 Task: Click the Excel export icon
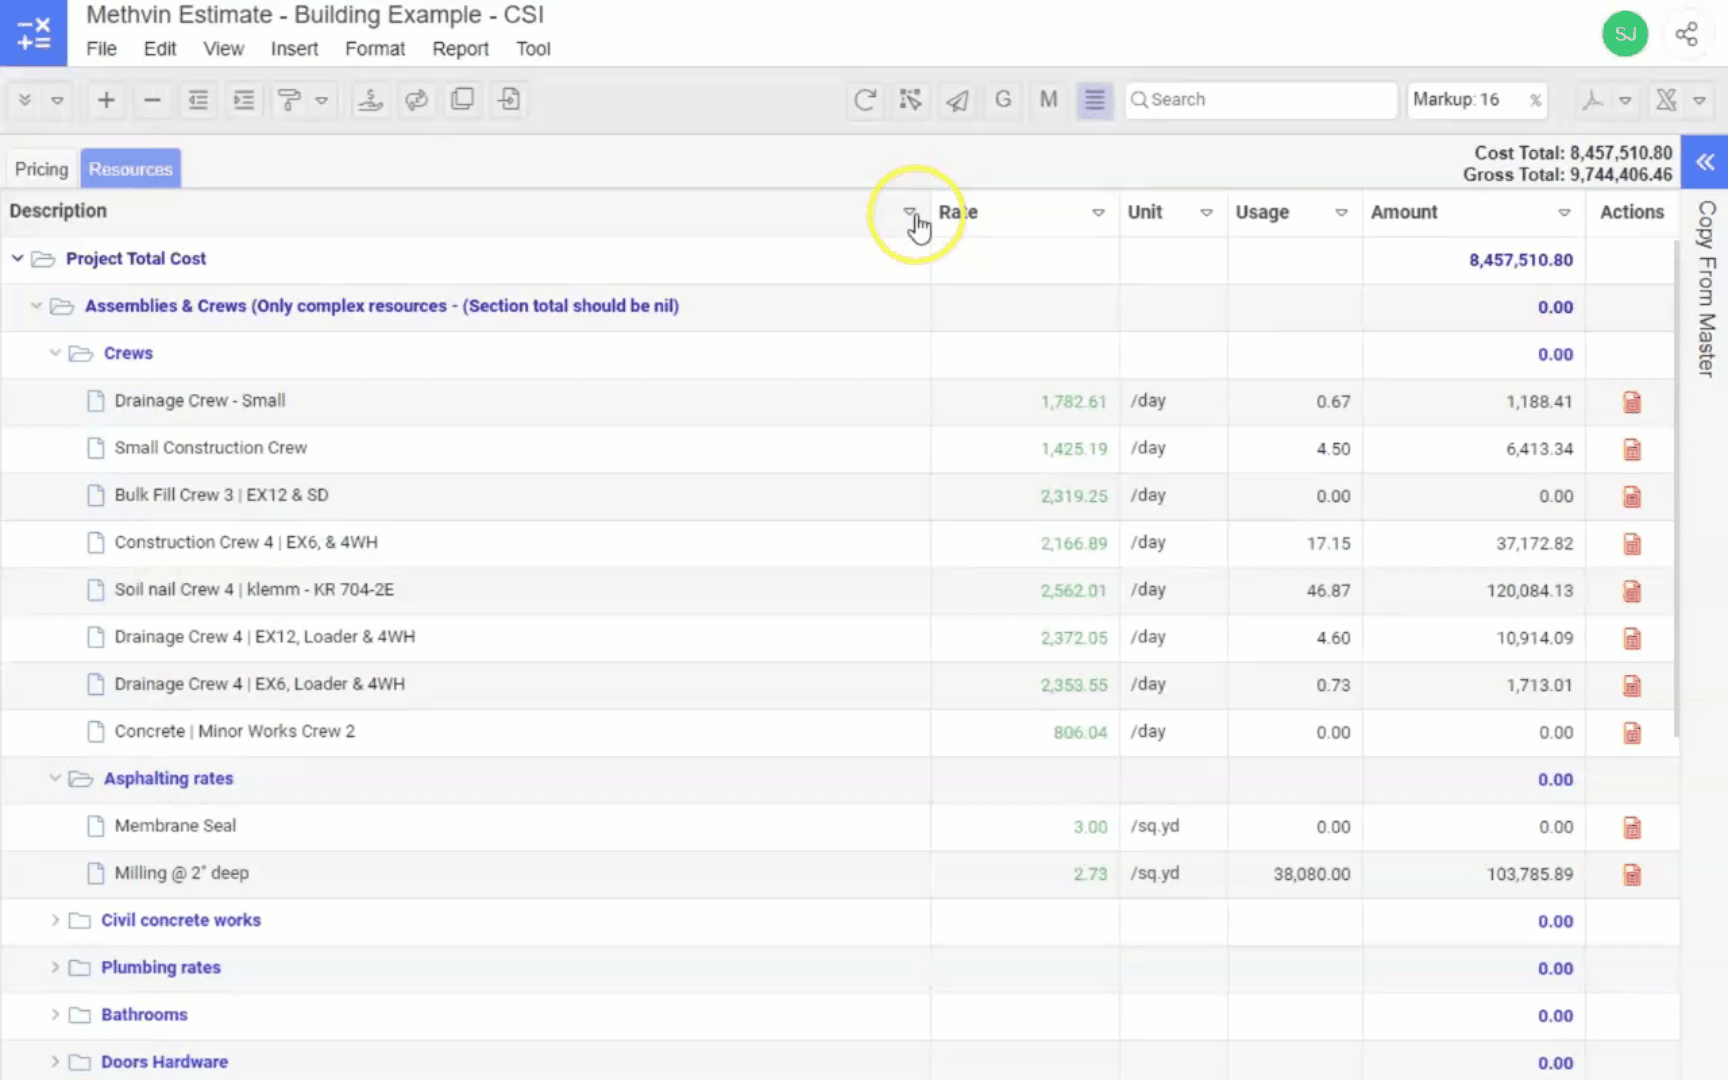1666,100
